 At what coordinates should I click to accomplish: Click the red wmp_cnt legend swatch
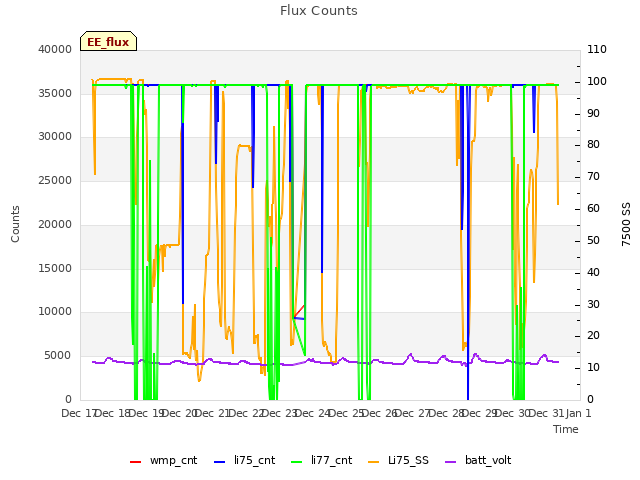pos(136,462)
